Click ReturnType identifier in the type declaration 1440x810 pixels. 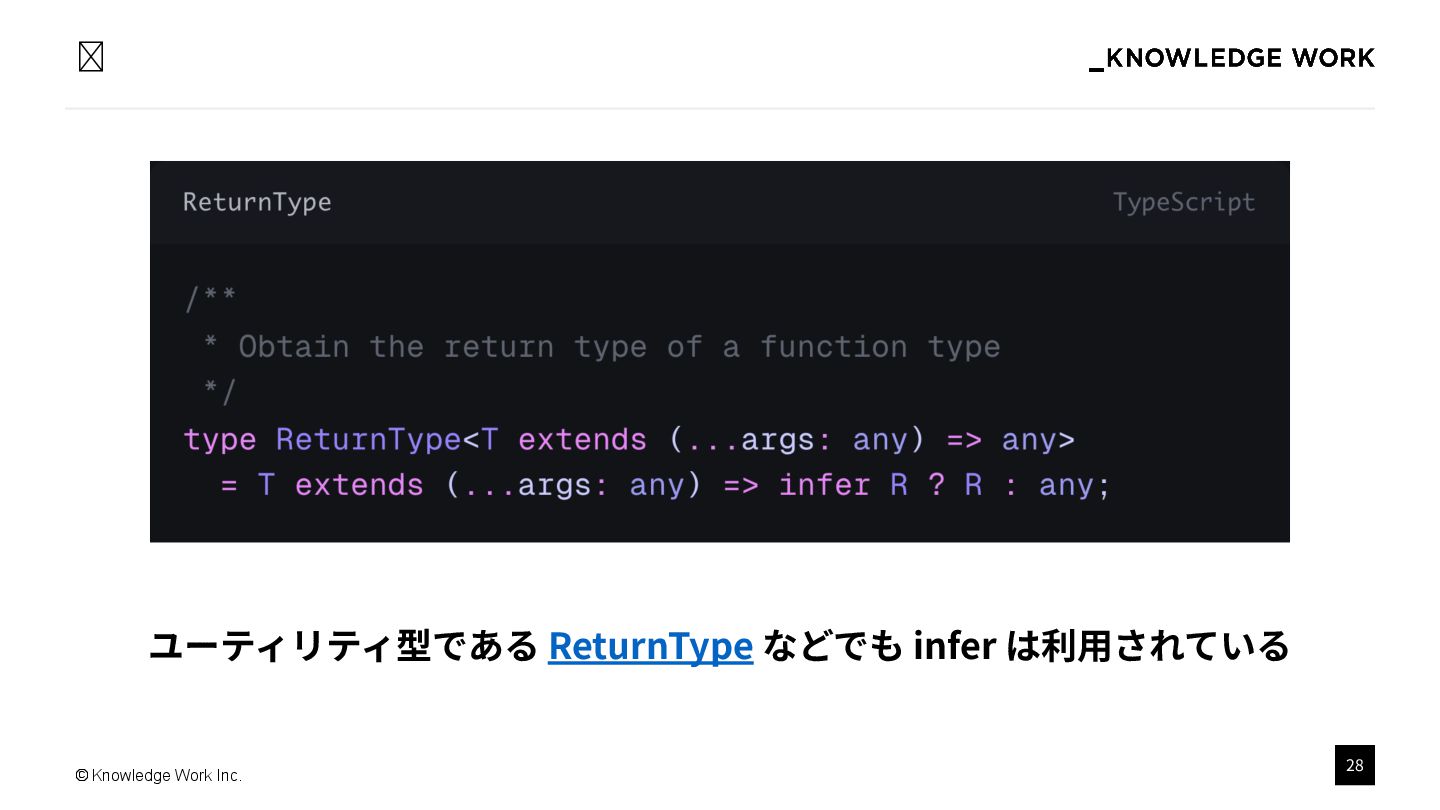click(x=368, y=440)
